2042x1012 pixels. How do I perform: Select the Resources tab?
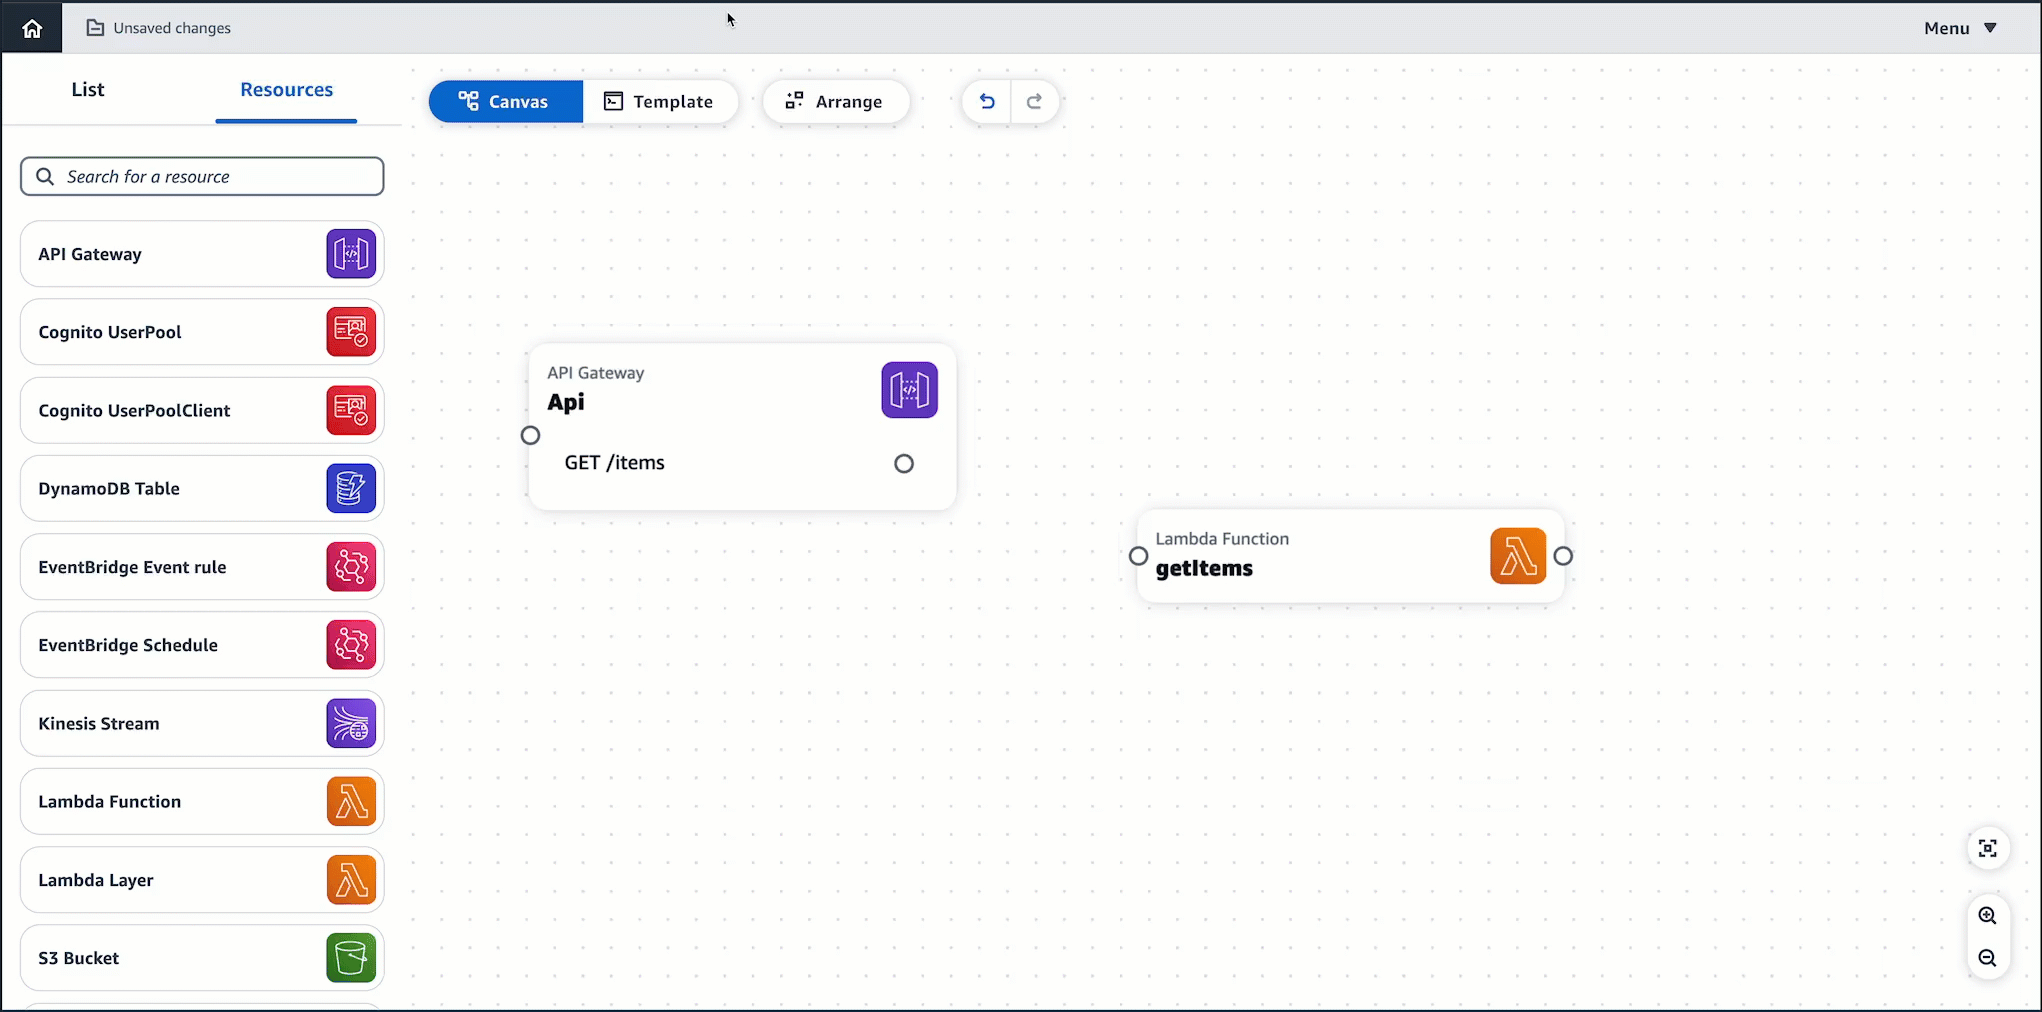pos(286,89)
